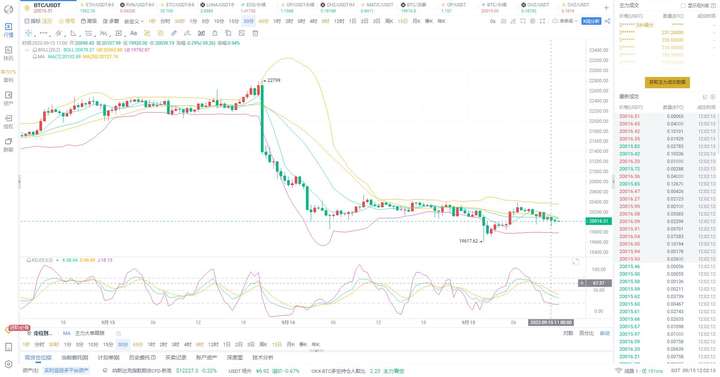This screenshot has width=720, height=377.
Task: Open the tablet-shaped icon in left sidebar
Action: (x=8, y=347)
